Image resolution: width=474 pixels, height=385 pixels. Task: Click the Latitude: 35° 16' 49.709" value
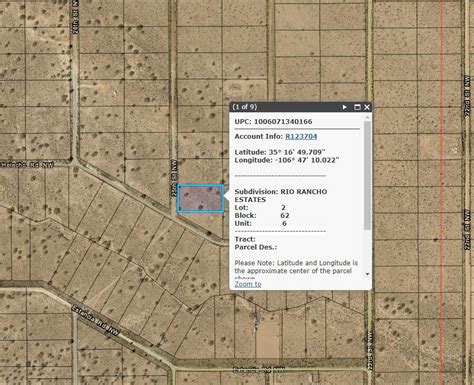pos(280,152)
